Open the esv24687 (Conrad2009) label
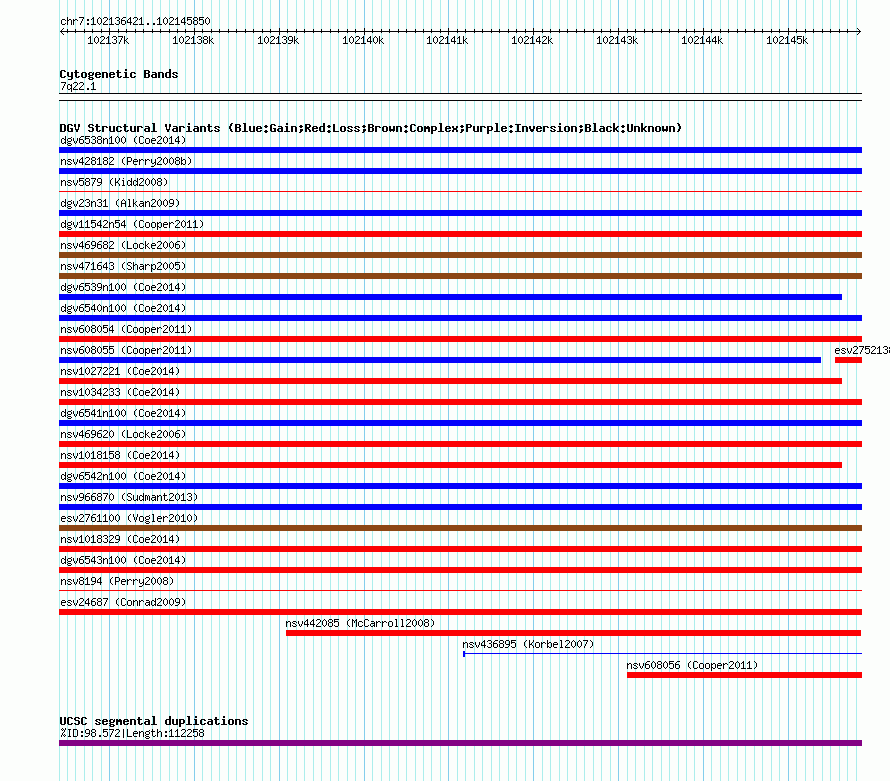Screen dimensions: 890x781 123,602
